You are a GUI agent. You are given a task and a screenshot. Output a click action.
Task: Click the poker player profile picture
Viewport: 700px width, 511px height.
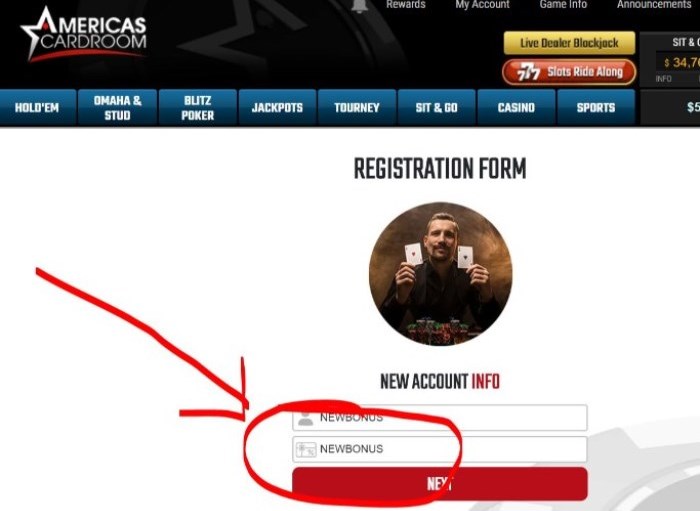pos(441,274)
